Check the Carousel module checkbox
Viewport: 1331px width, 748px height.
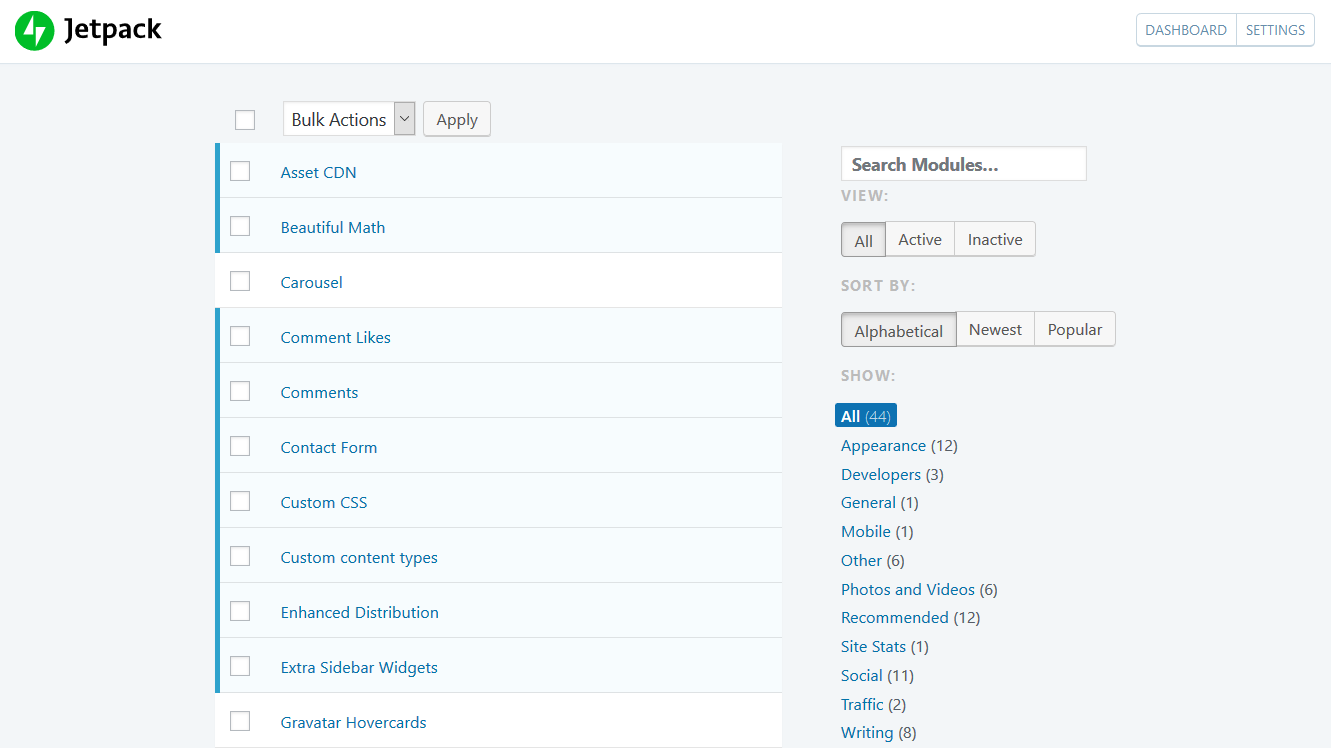(x=240, y=281)
